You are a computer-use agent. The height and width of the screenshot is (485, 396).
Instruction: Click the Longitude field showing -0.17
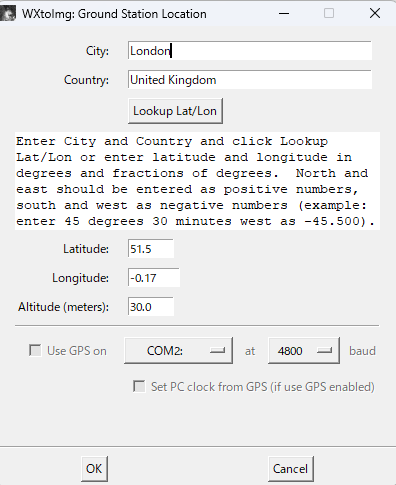coord(154,278)
